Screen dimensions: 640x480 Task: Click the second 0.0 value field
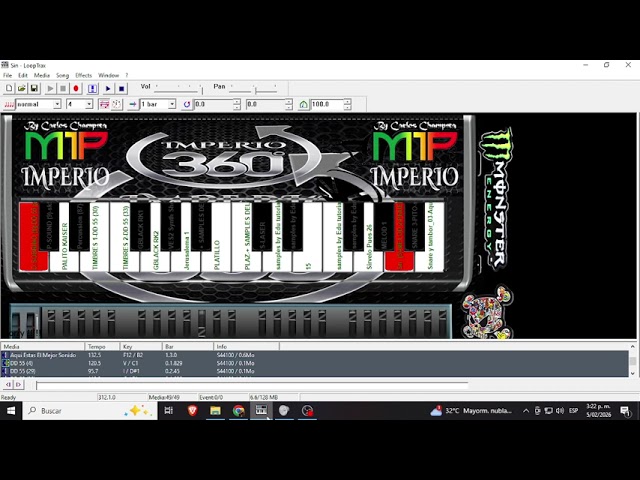[265, 104]
